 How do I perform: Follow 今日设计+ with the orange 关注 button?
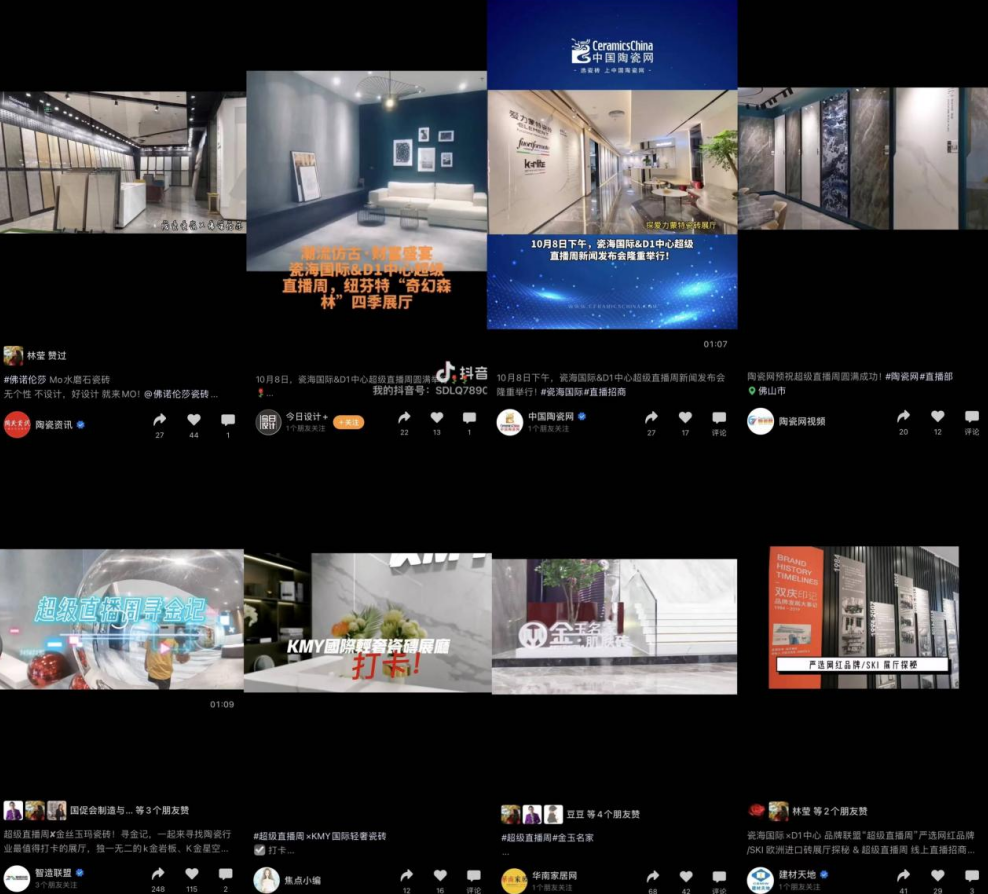pos(349,422)
